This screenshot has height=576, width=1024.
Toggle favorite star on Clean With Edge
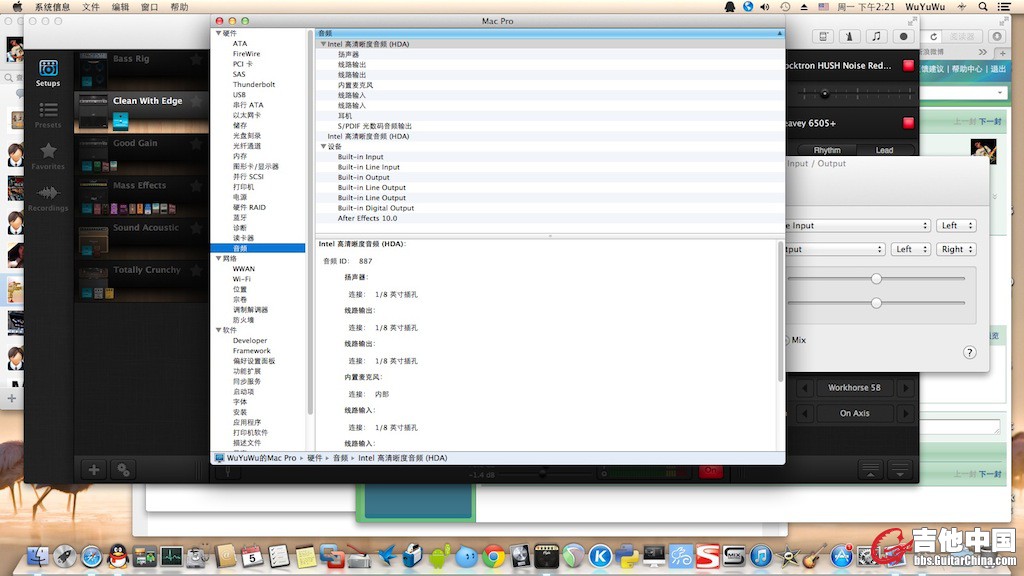coord(195,101)
